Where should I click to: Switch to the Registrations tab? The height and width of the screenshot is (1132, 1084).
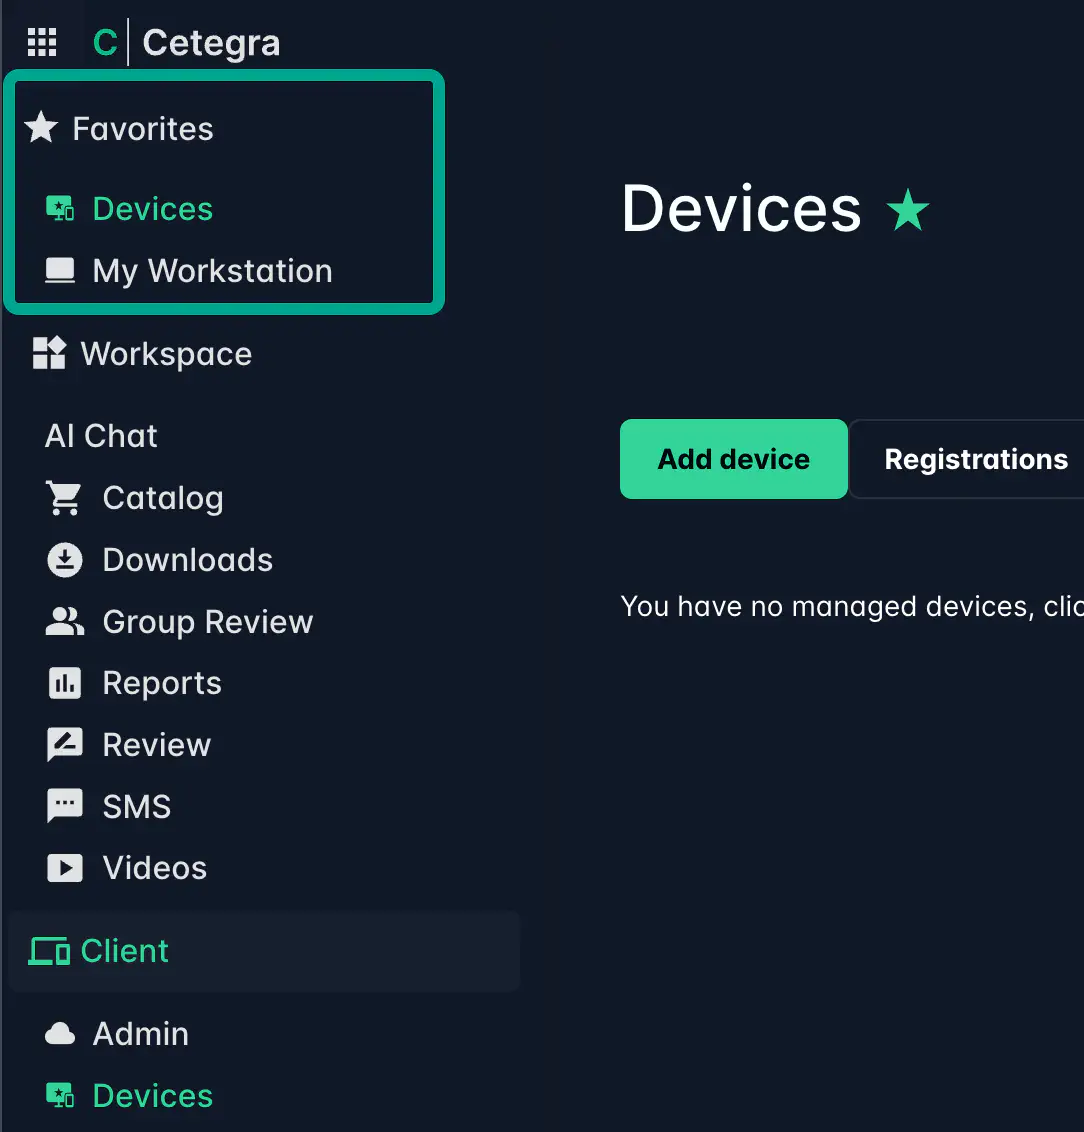[x=975, y=459]
